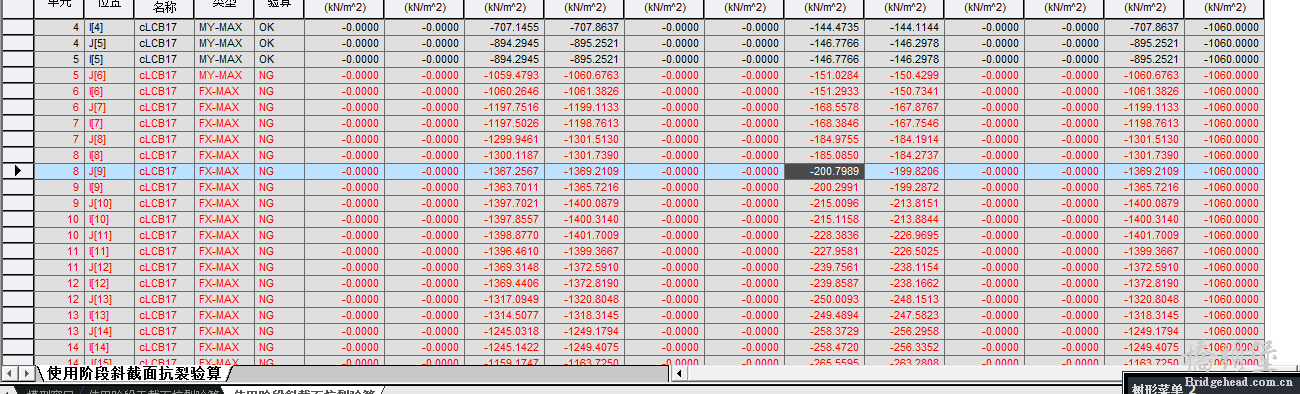Select position cell J[7]
This screenshot has width=1300, height=394.
[110, 107]
